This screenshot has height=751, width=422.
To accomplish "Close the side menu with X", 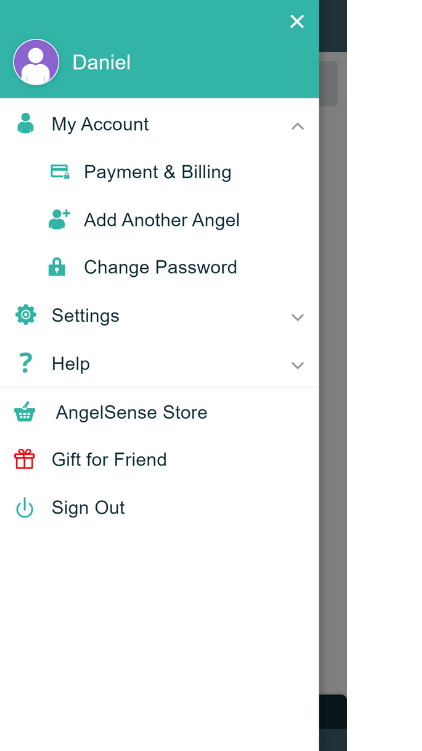I will pyautogui.click(x=297, y=22).
